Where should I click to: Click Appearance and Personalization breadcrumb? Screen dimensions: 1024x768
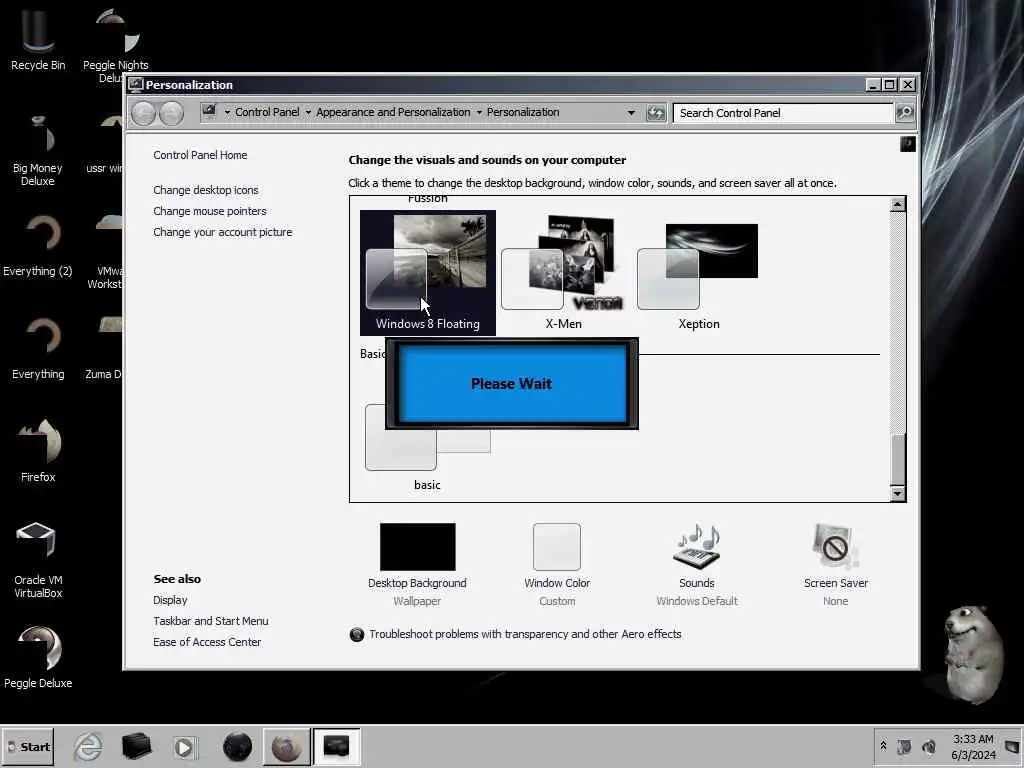click(x=393, y=112)
